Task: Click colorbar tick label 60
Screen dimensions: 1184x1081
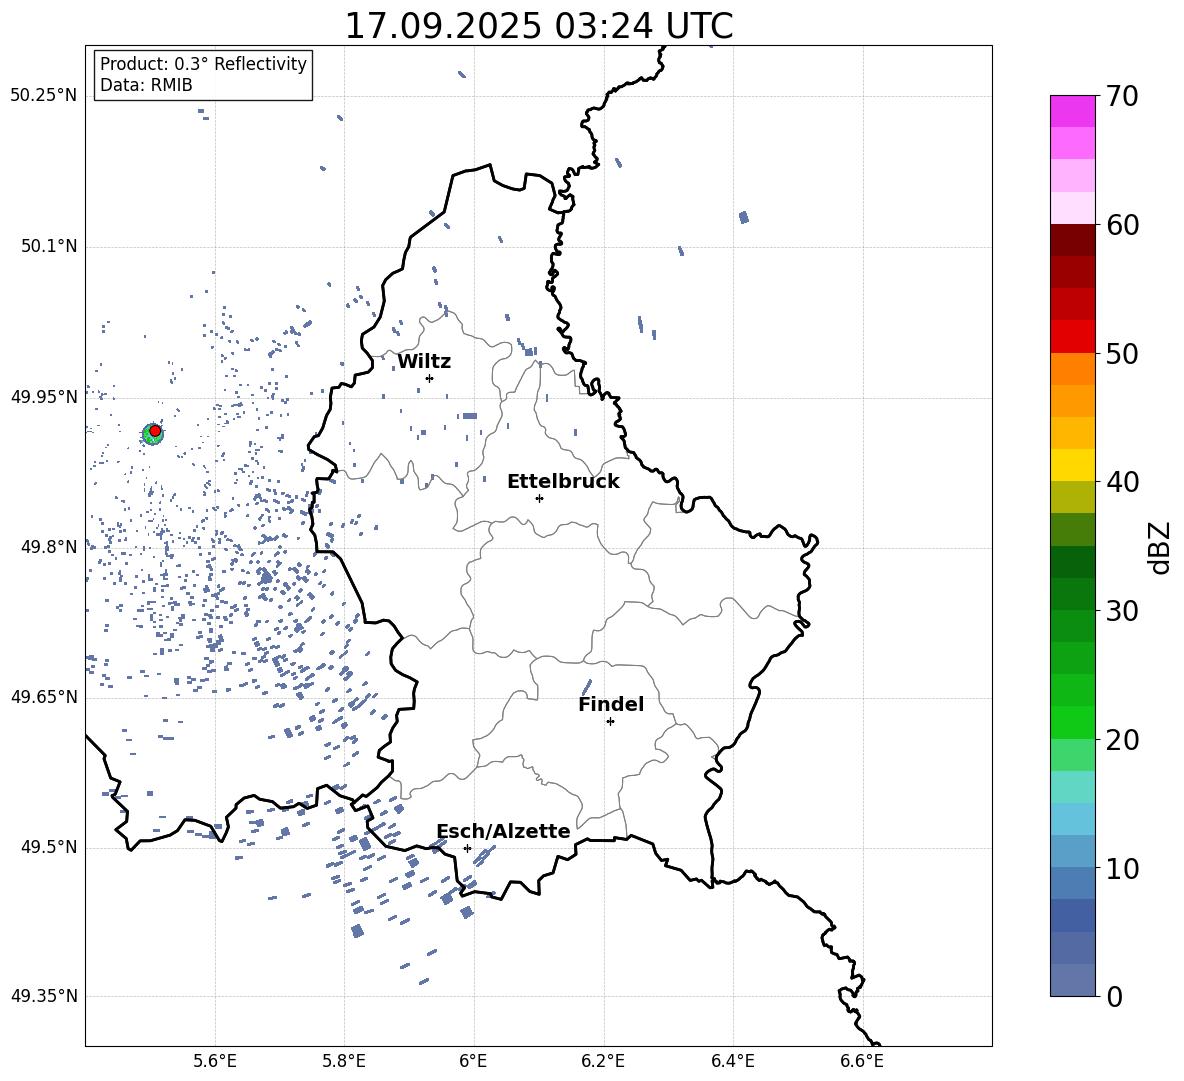Action: (x=1122, y=225)
